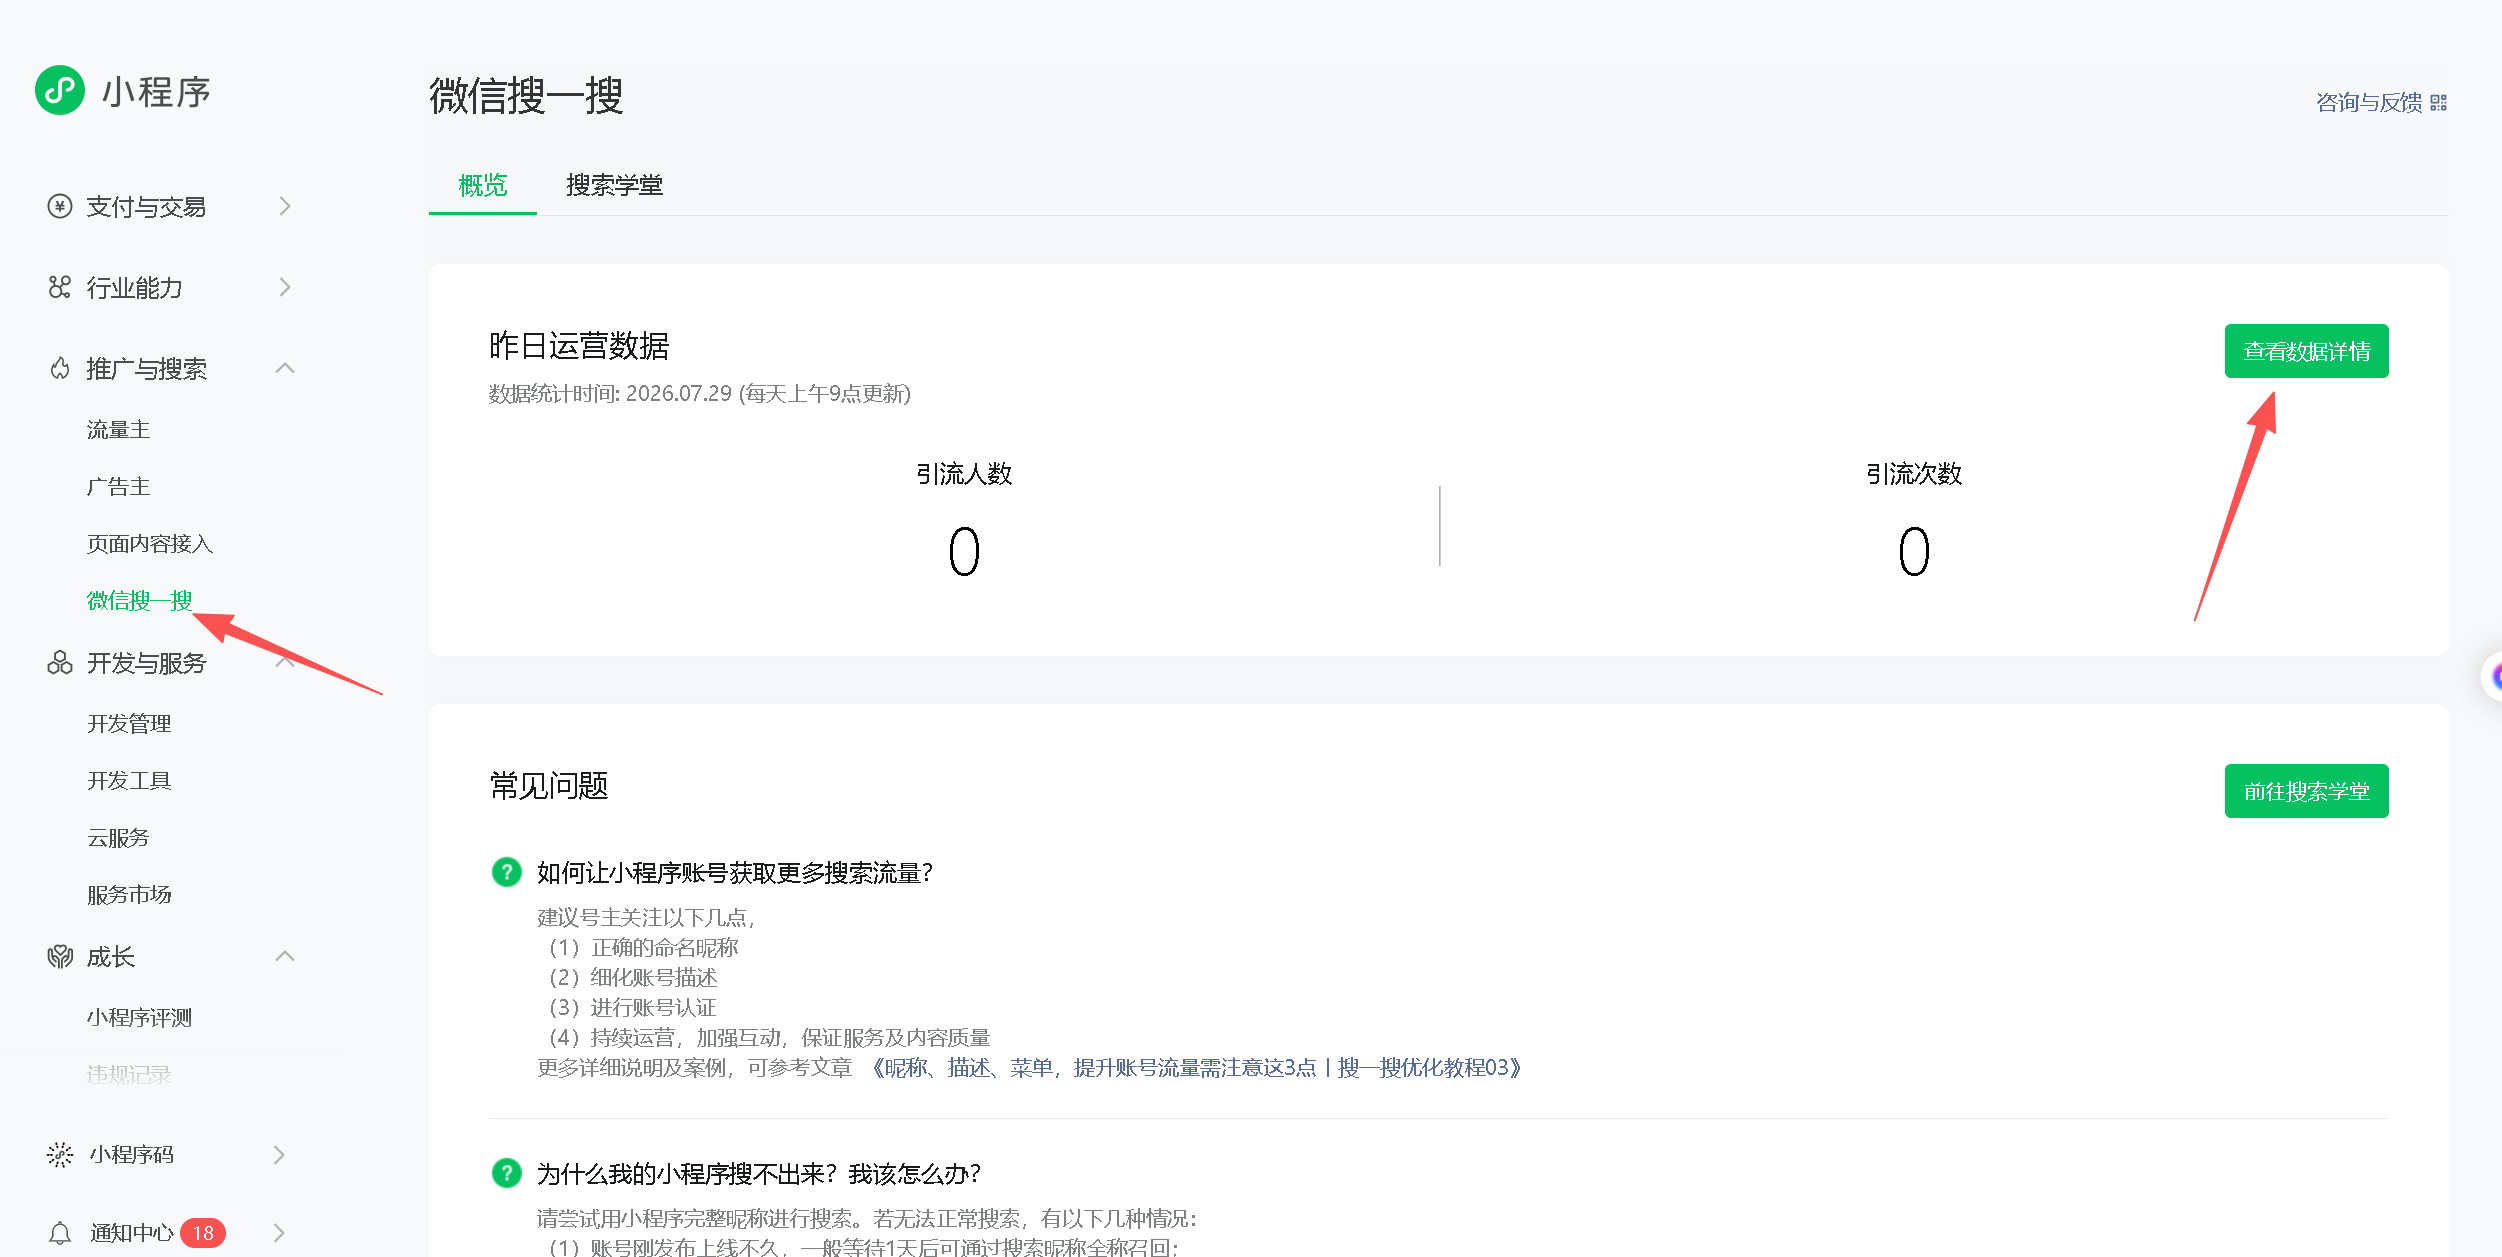Click the 常见问题 heading
The image size is (2502, 1257).
(x=549, y=785)
